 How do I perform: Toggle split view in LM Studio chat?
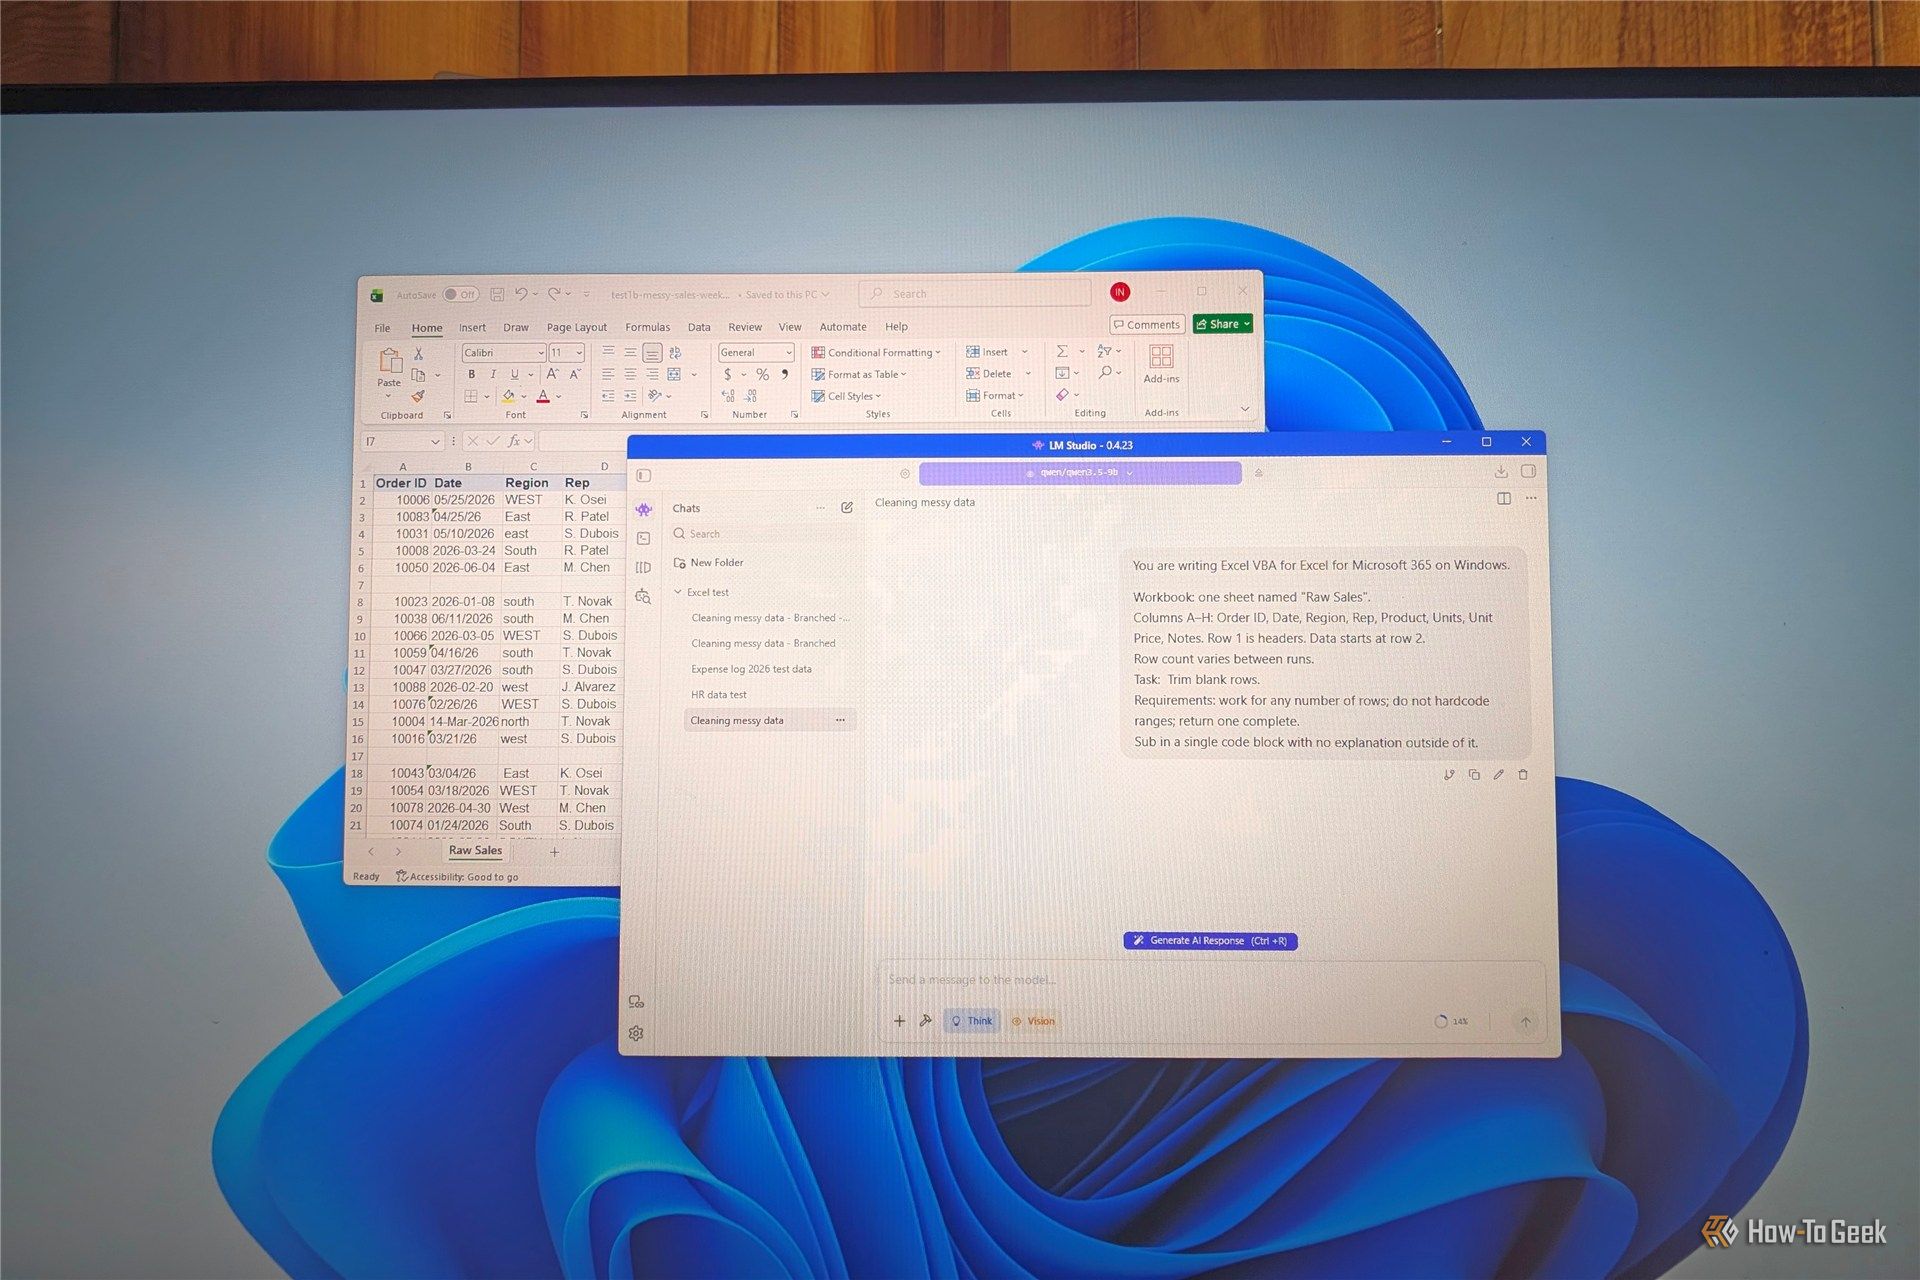coord(1504,498)
